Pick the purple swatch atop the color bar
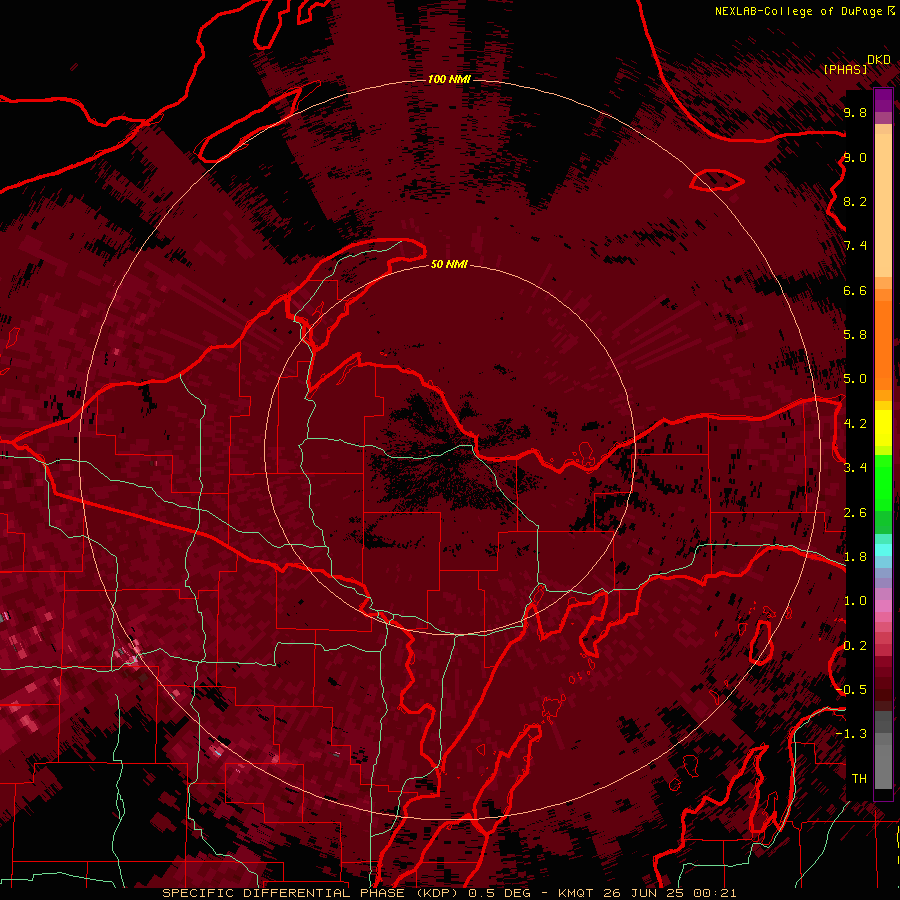This screenshot has height=900, width=900. click(x=883, y=100)
